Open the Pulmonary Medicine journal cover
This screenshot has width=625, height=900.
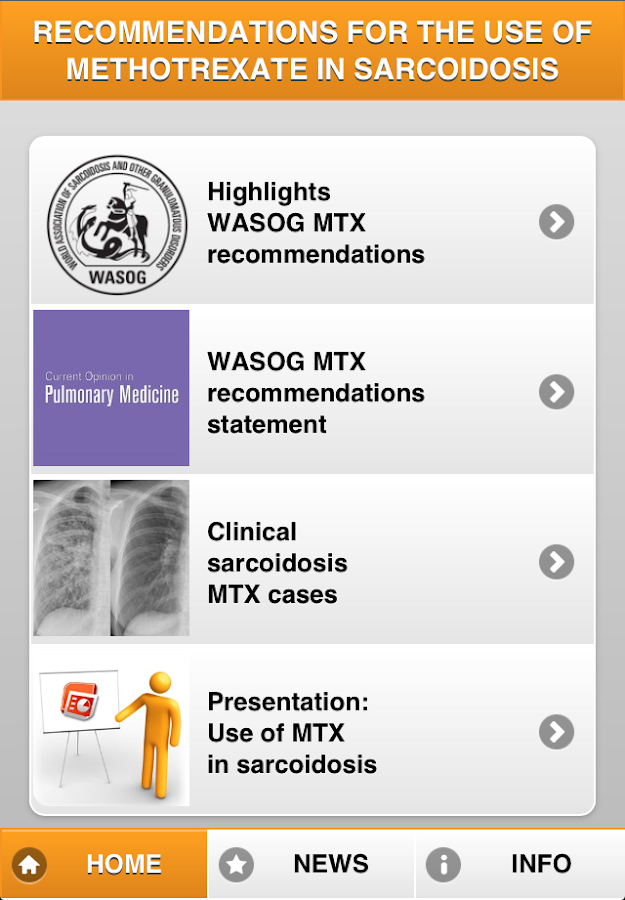click(x=111, y=388)
